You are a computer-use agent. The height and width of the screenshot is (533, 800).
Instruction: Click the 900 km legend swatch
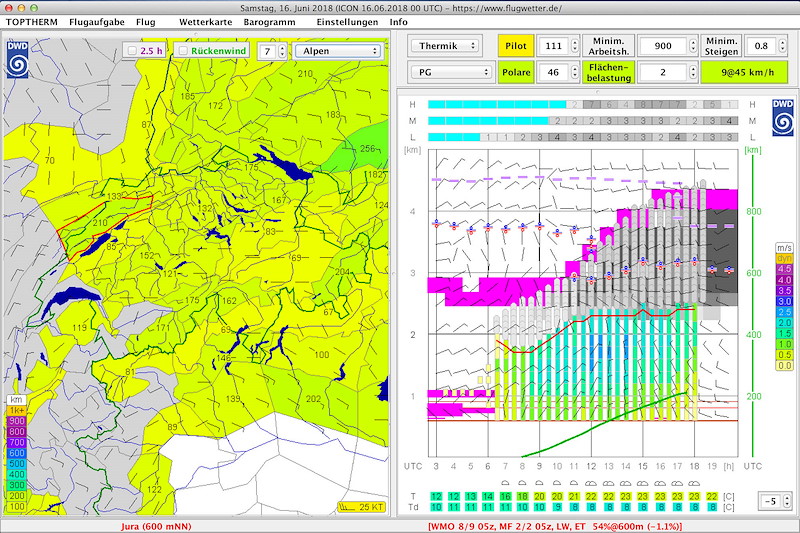pos(16,421)
